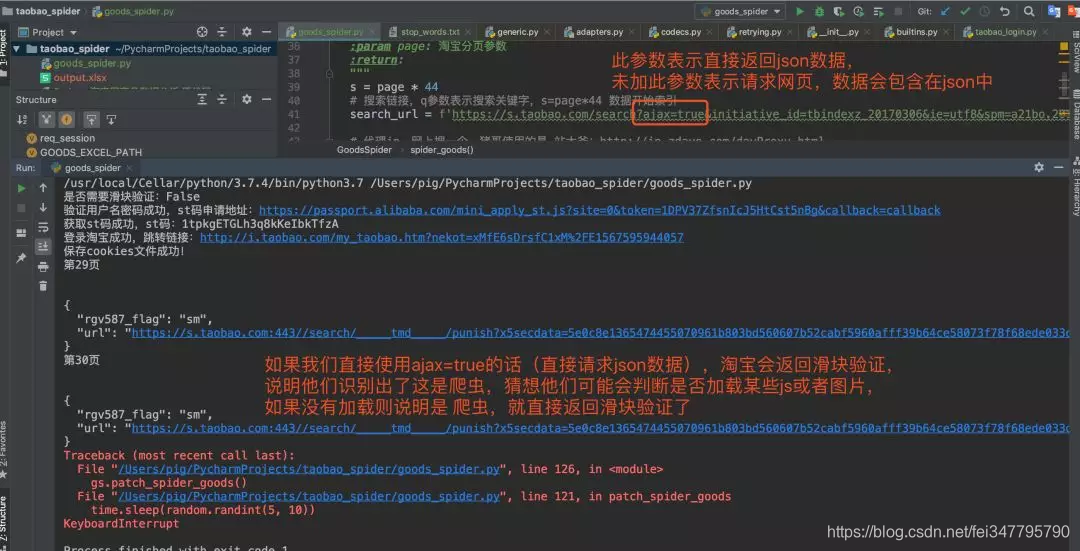Pin the Run tab
This screenshot has width=1080, height=551.
click(21, 258)
